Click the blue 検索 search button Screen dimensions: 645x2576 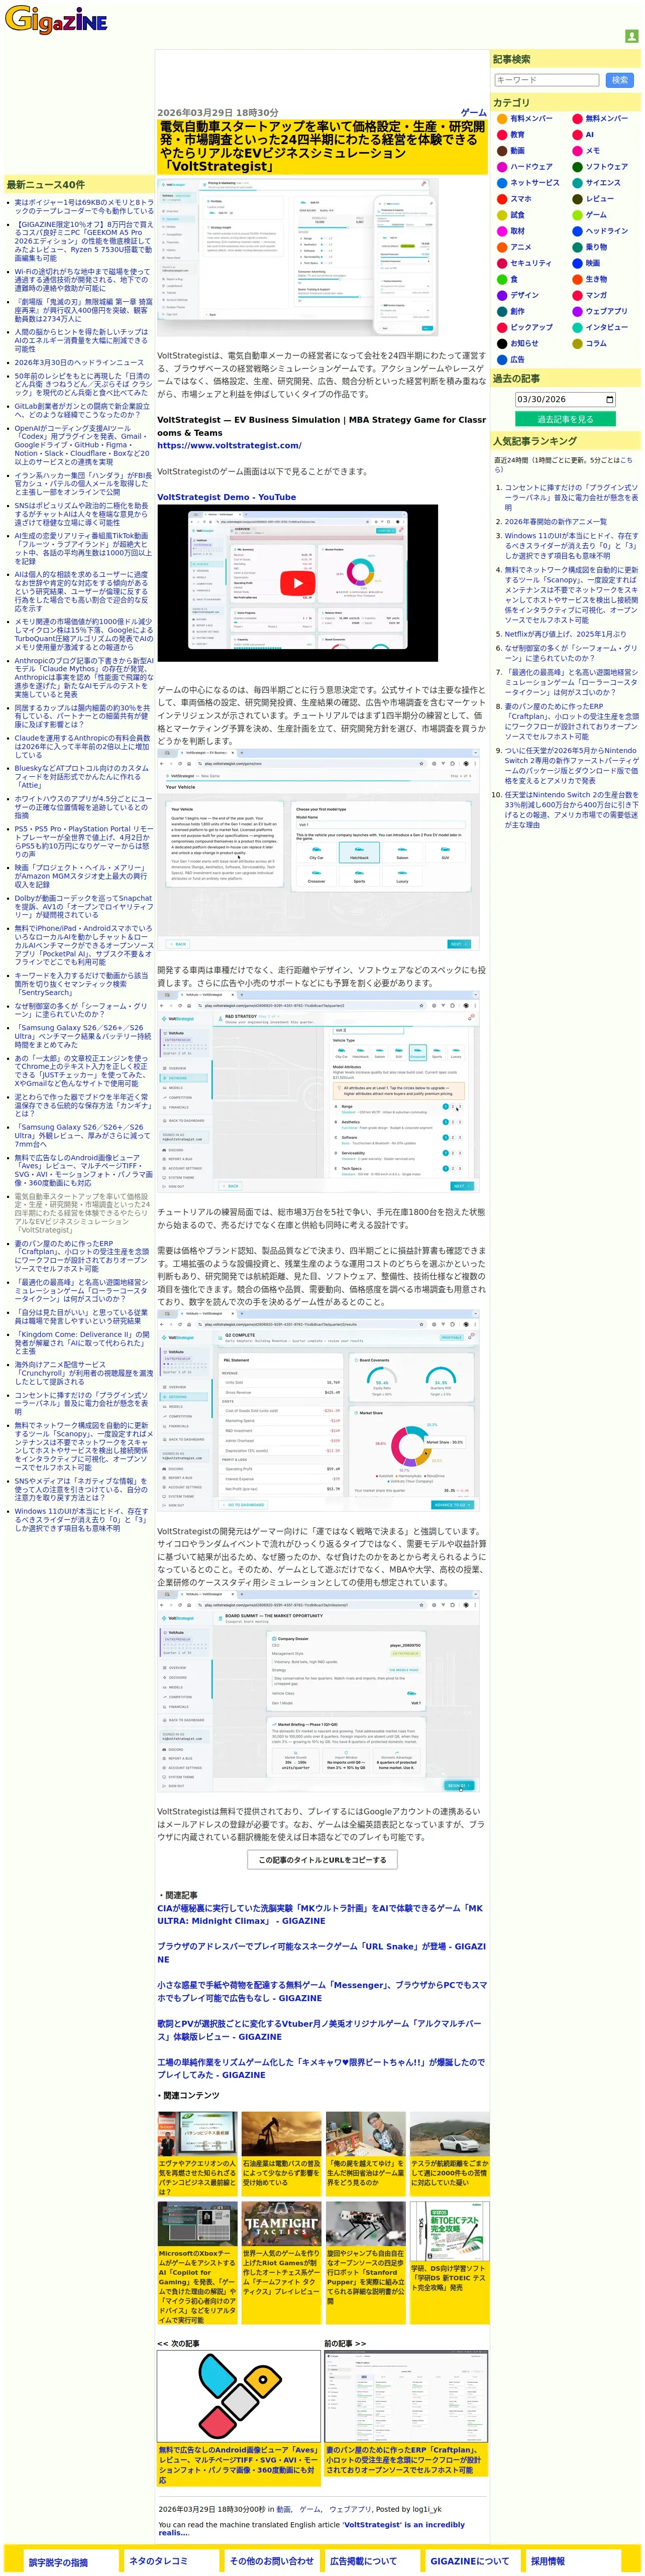point(620,80)
